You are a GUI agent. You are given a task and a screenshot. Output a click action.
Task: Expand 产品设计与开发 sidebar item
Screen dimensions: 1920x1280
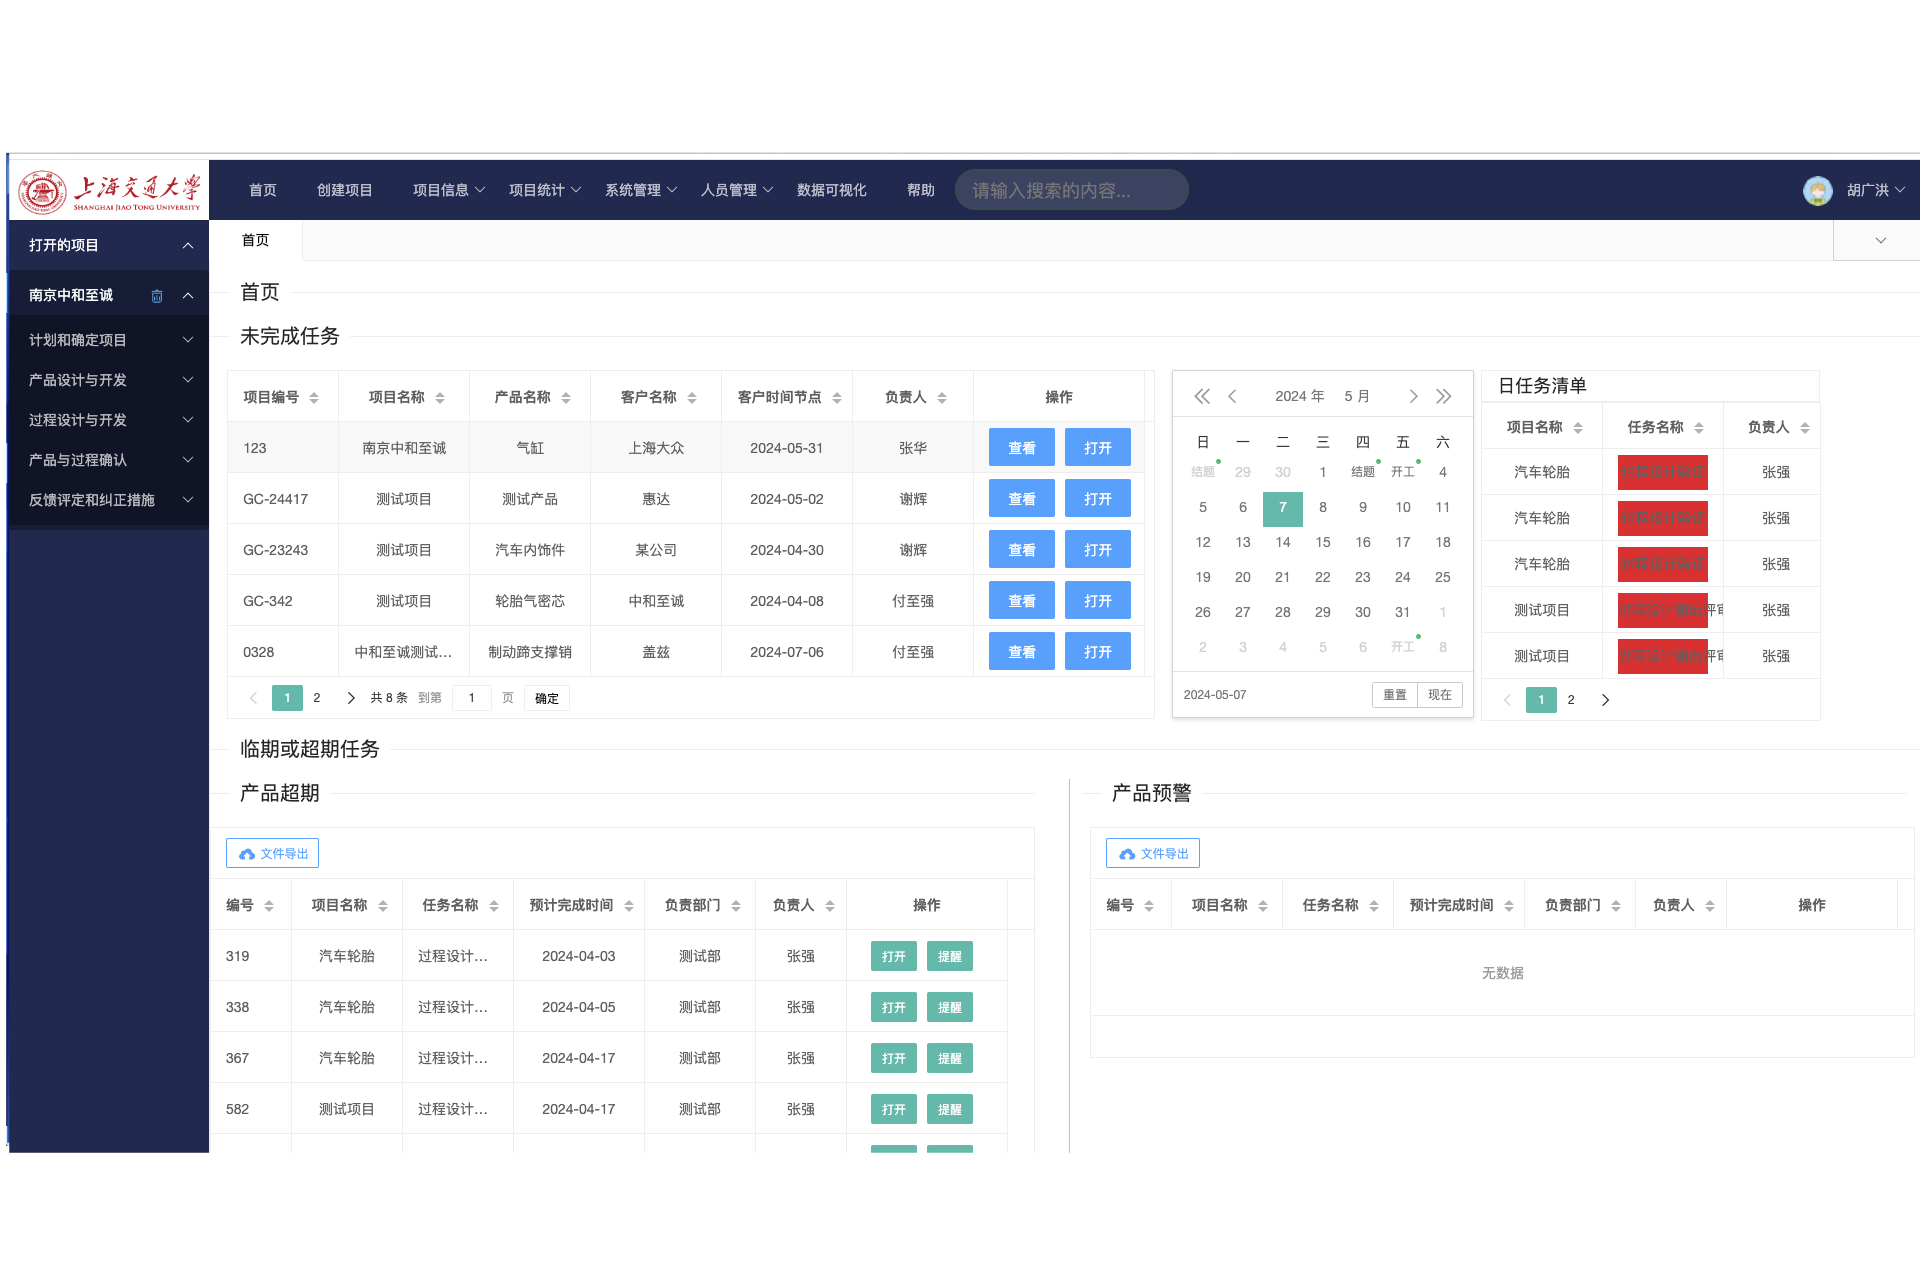pyautogui.click(x=108, y=380)
